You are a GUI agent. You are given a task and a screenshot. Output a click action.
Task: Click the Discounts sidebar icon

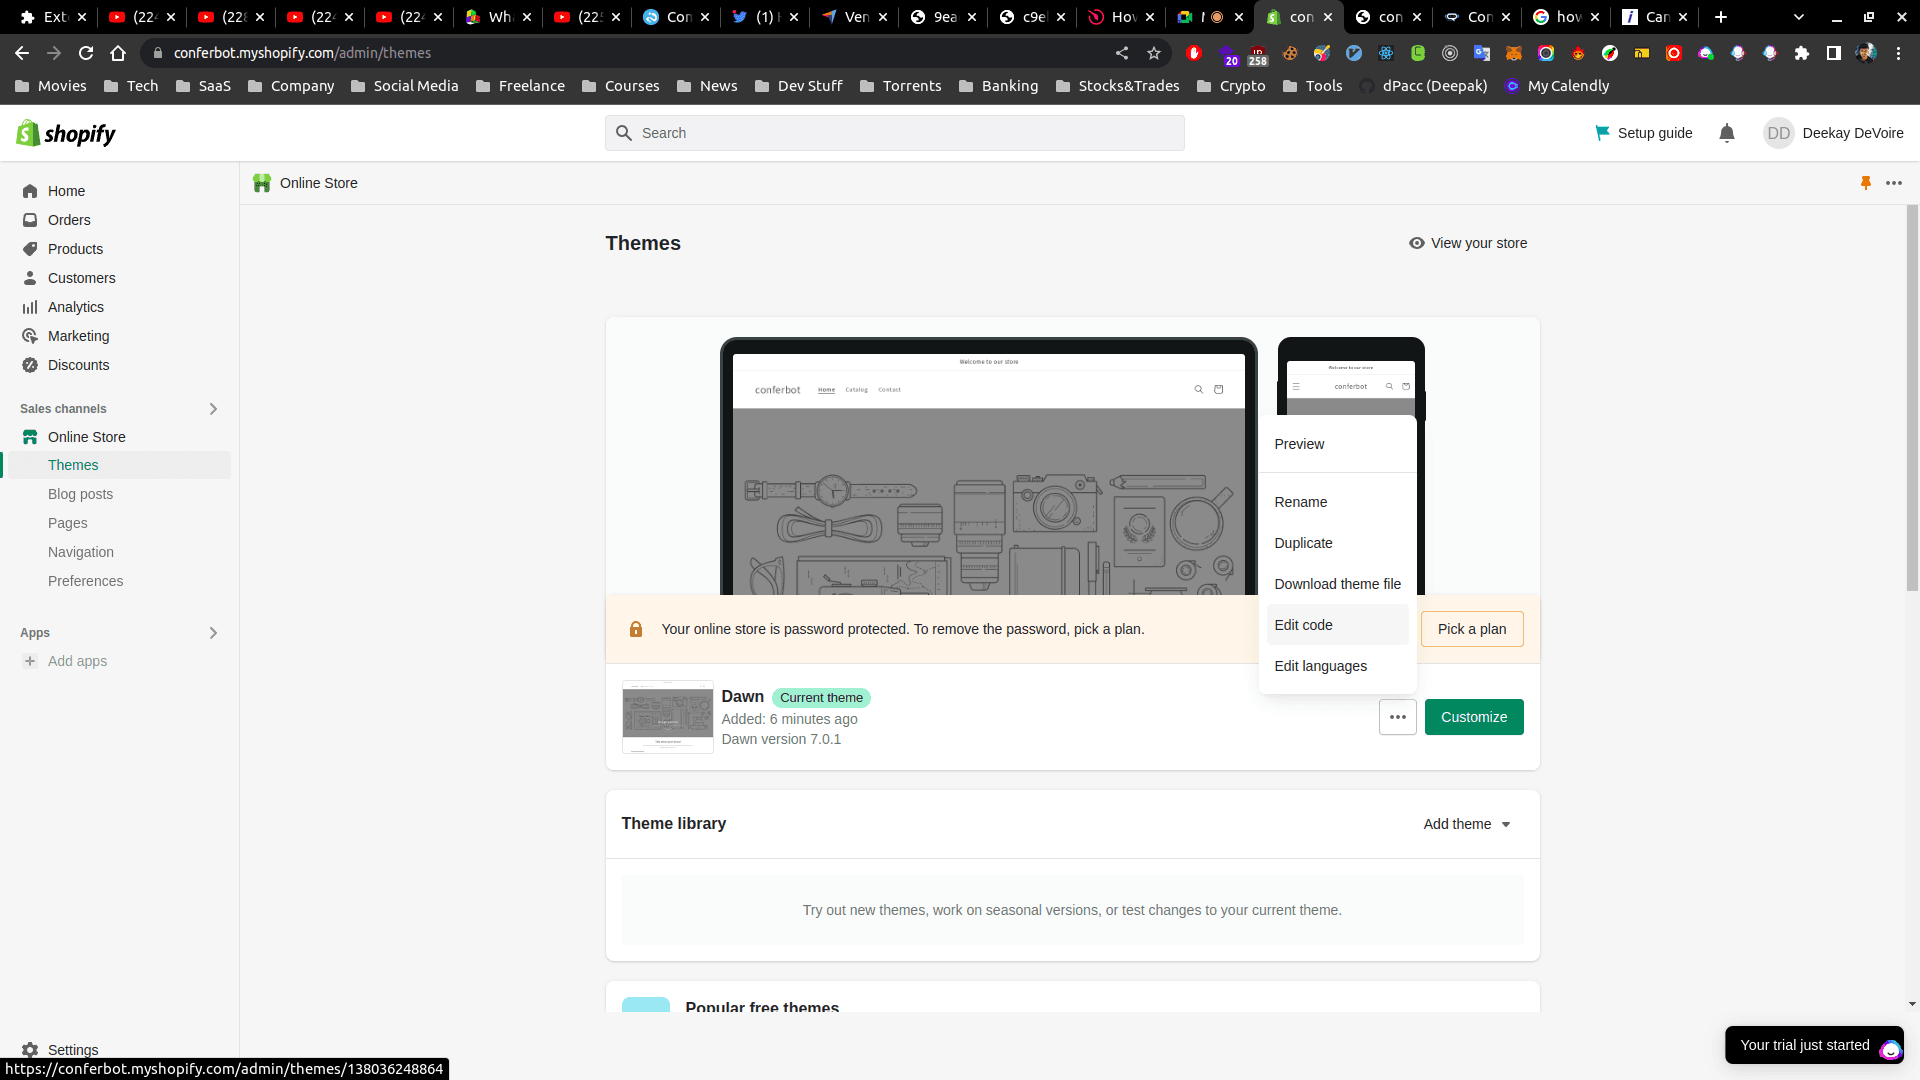click(x=30, y=365)
